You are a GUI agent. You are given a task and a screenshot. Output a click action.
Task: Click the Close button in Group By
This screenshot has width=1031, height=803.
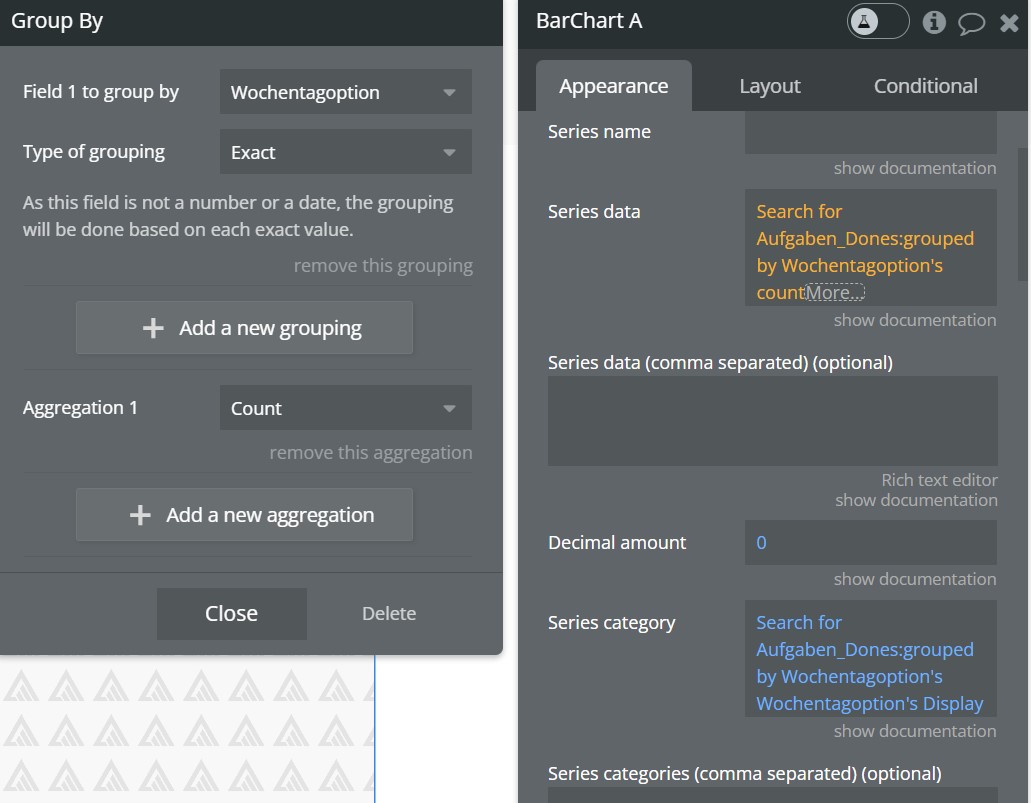[231, 614]
